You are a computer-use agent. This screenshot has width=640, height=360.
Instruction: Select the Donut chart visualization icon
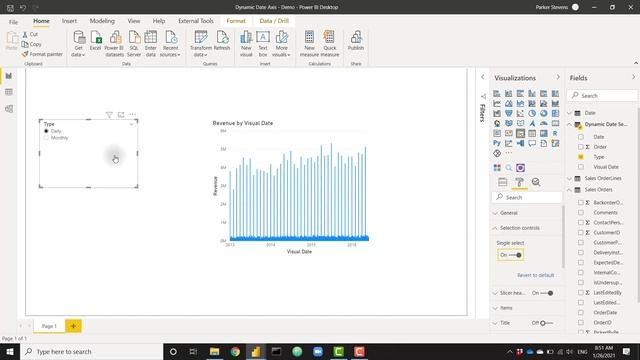click(x=544, y=113)
